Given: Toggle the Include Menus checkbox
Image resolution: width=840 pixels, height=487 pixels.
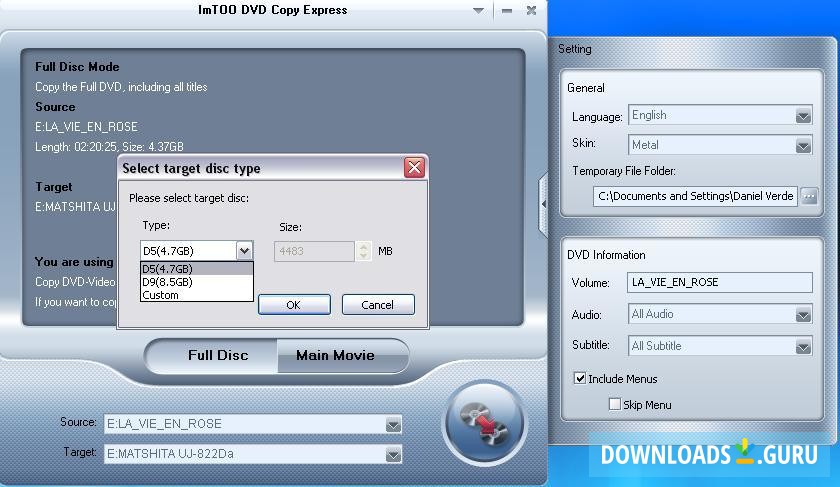Looking at the screenshot, I should tap(580, 378).
